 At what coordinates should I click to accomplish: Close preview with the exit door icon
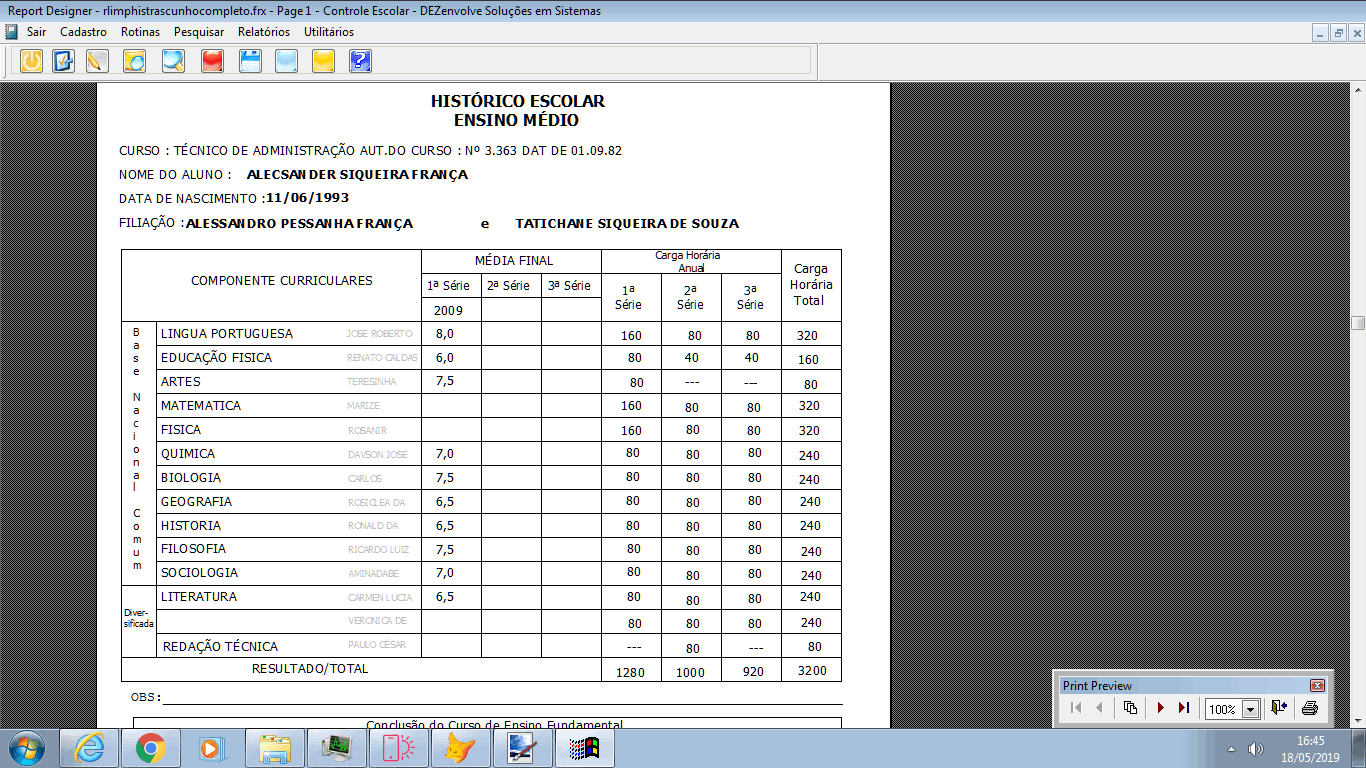tap(1279, 708)
